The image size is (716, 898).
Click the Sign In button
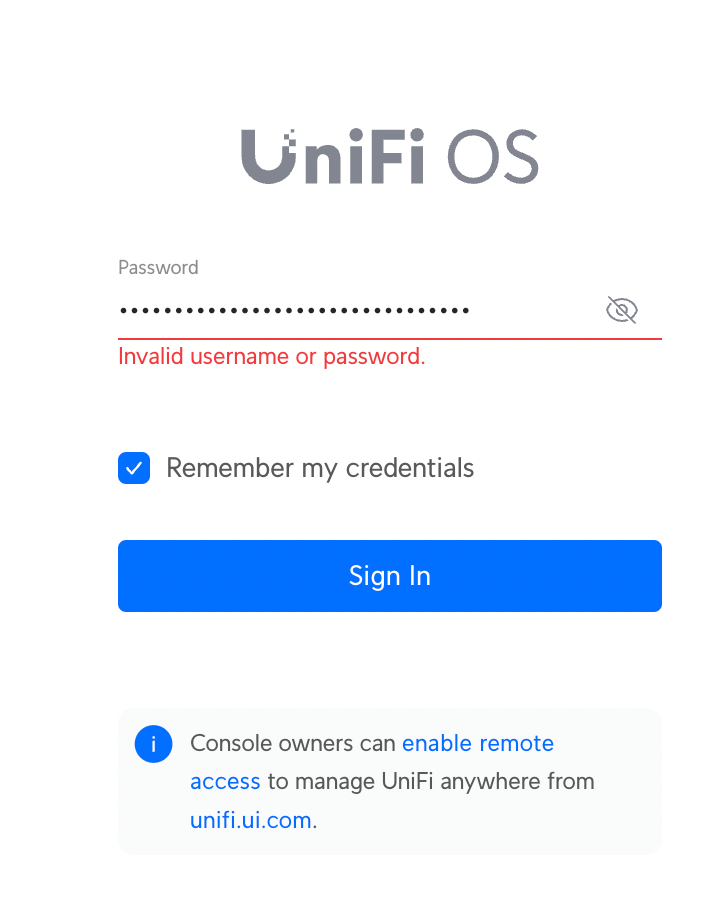[x=390, y=576]
